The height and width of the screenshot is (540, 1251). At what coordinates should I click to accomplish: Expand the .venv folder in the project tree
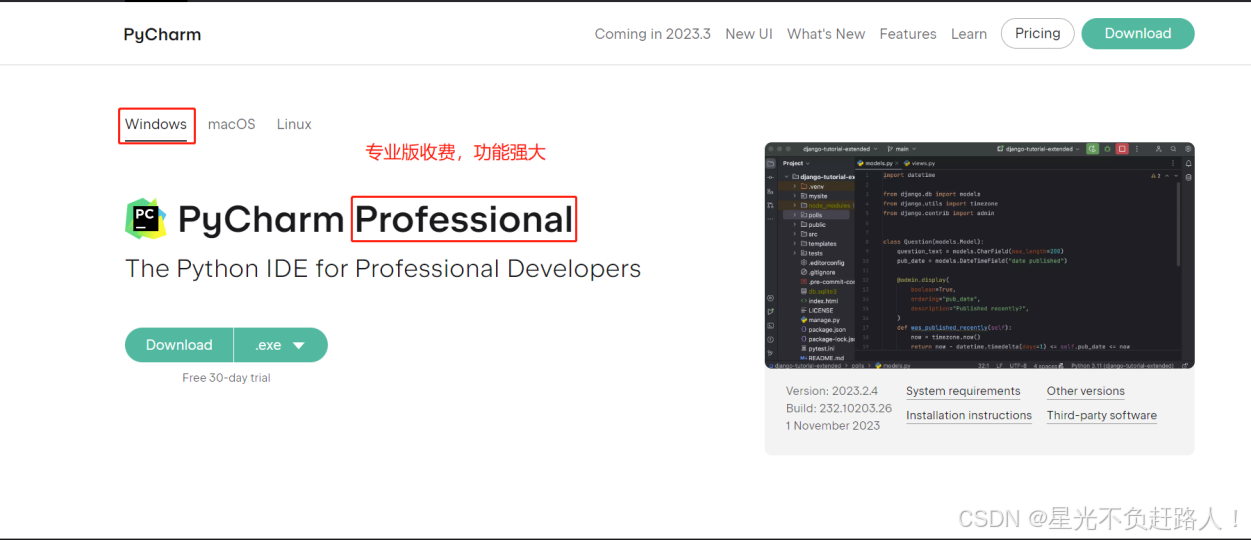coord(794,186)
